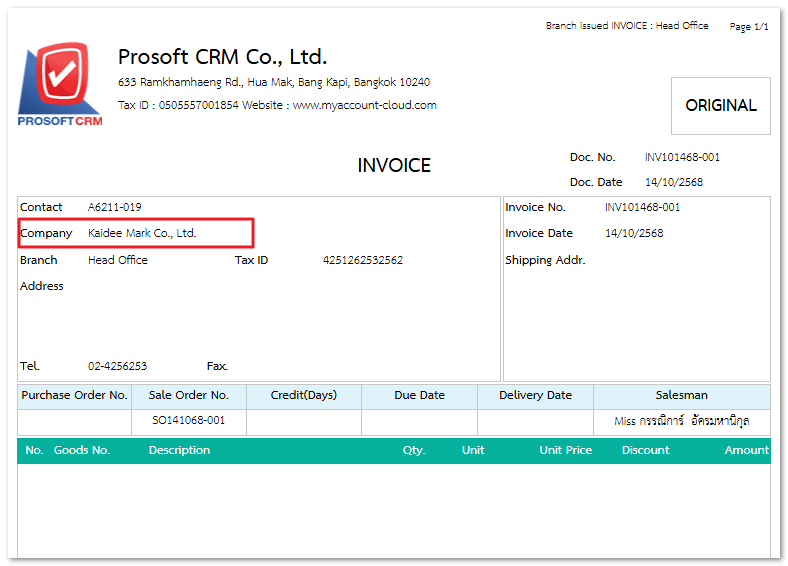
Task: Select the Shipping Addr. label
Action: click(x=545, y=260)
